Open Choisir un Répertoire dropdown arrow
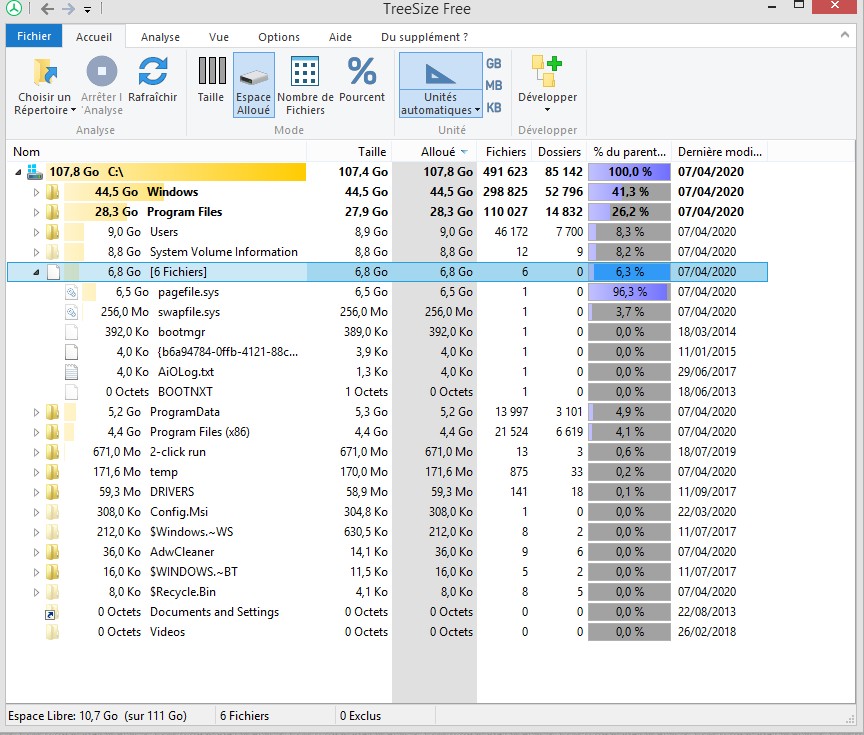864x735 pixels. 73,110
